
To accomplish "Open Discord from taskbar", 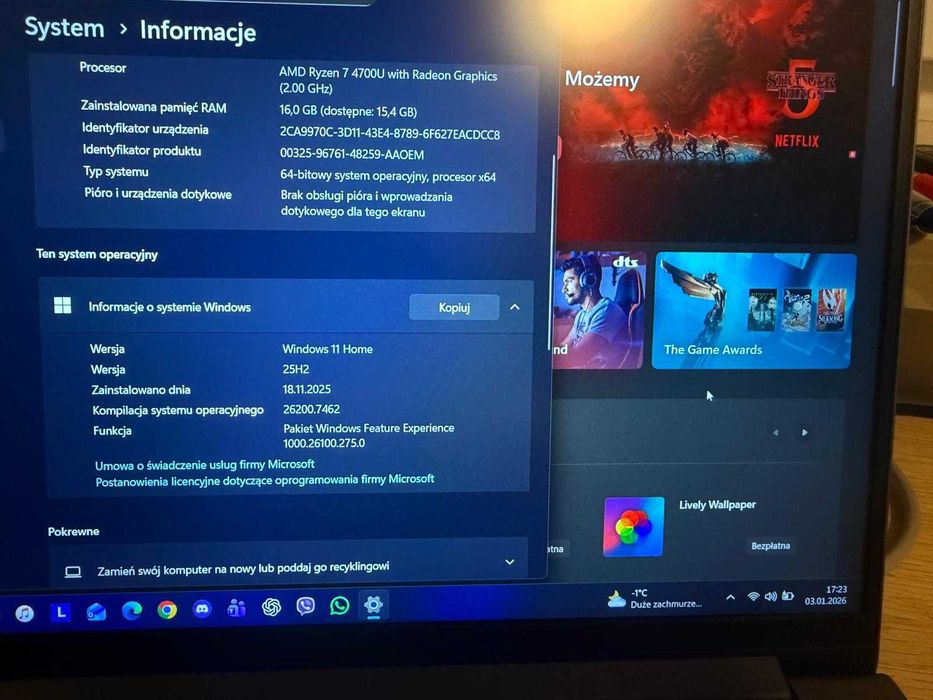I will [x=202, y=609].
